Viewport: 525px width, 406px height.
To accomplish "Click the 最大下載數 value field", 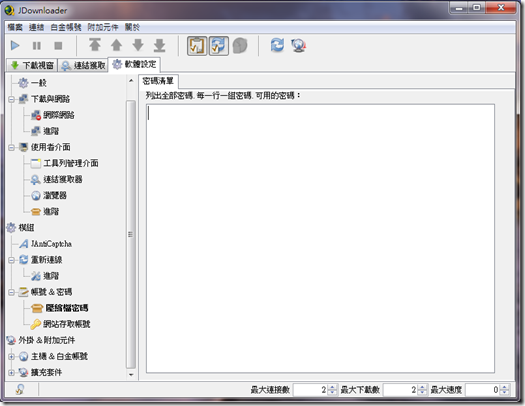I will 400,390.
